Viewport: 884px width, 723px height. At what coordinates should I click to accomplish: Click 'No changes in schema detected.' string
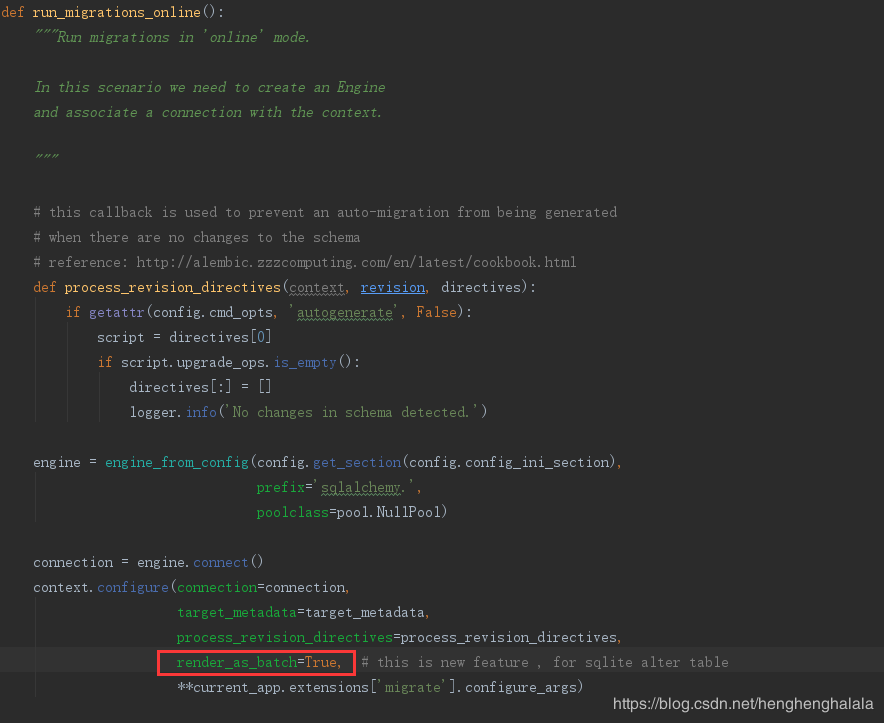[353, 412]
